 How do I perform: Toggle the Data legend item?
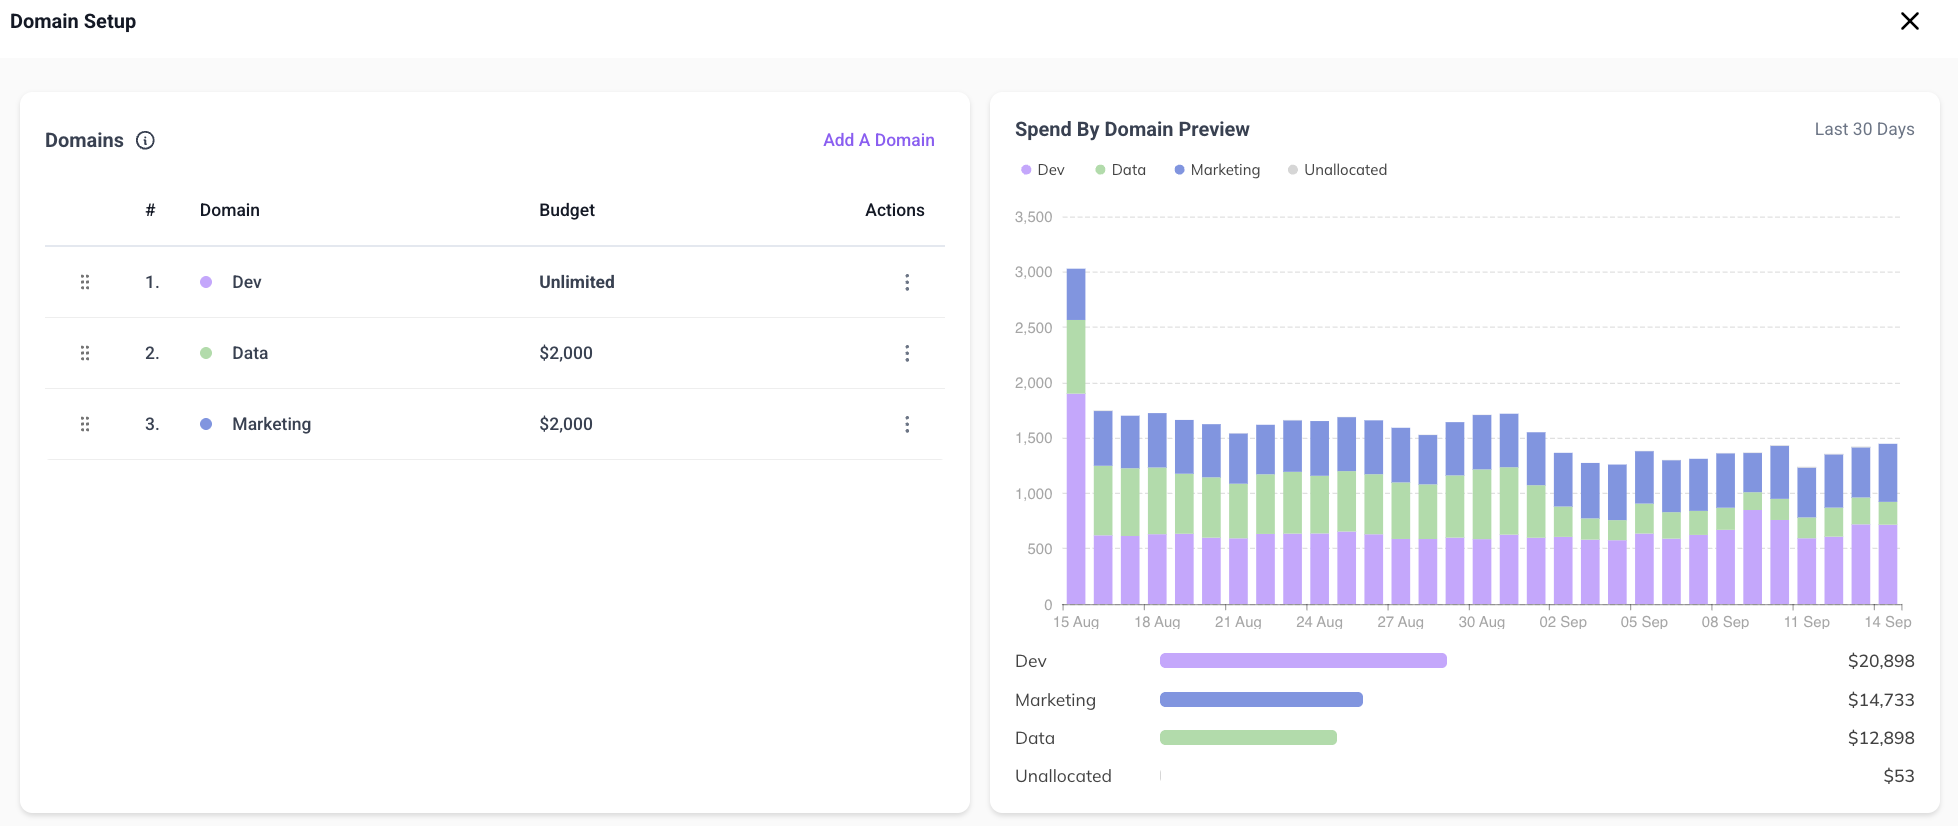tap(1120, 170)
